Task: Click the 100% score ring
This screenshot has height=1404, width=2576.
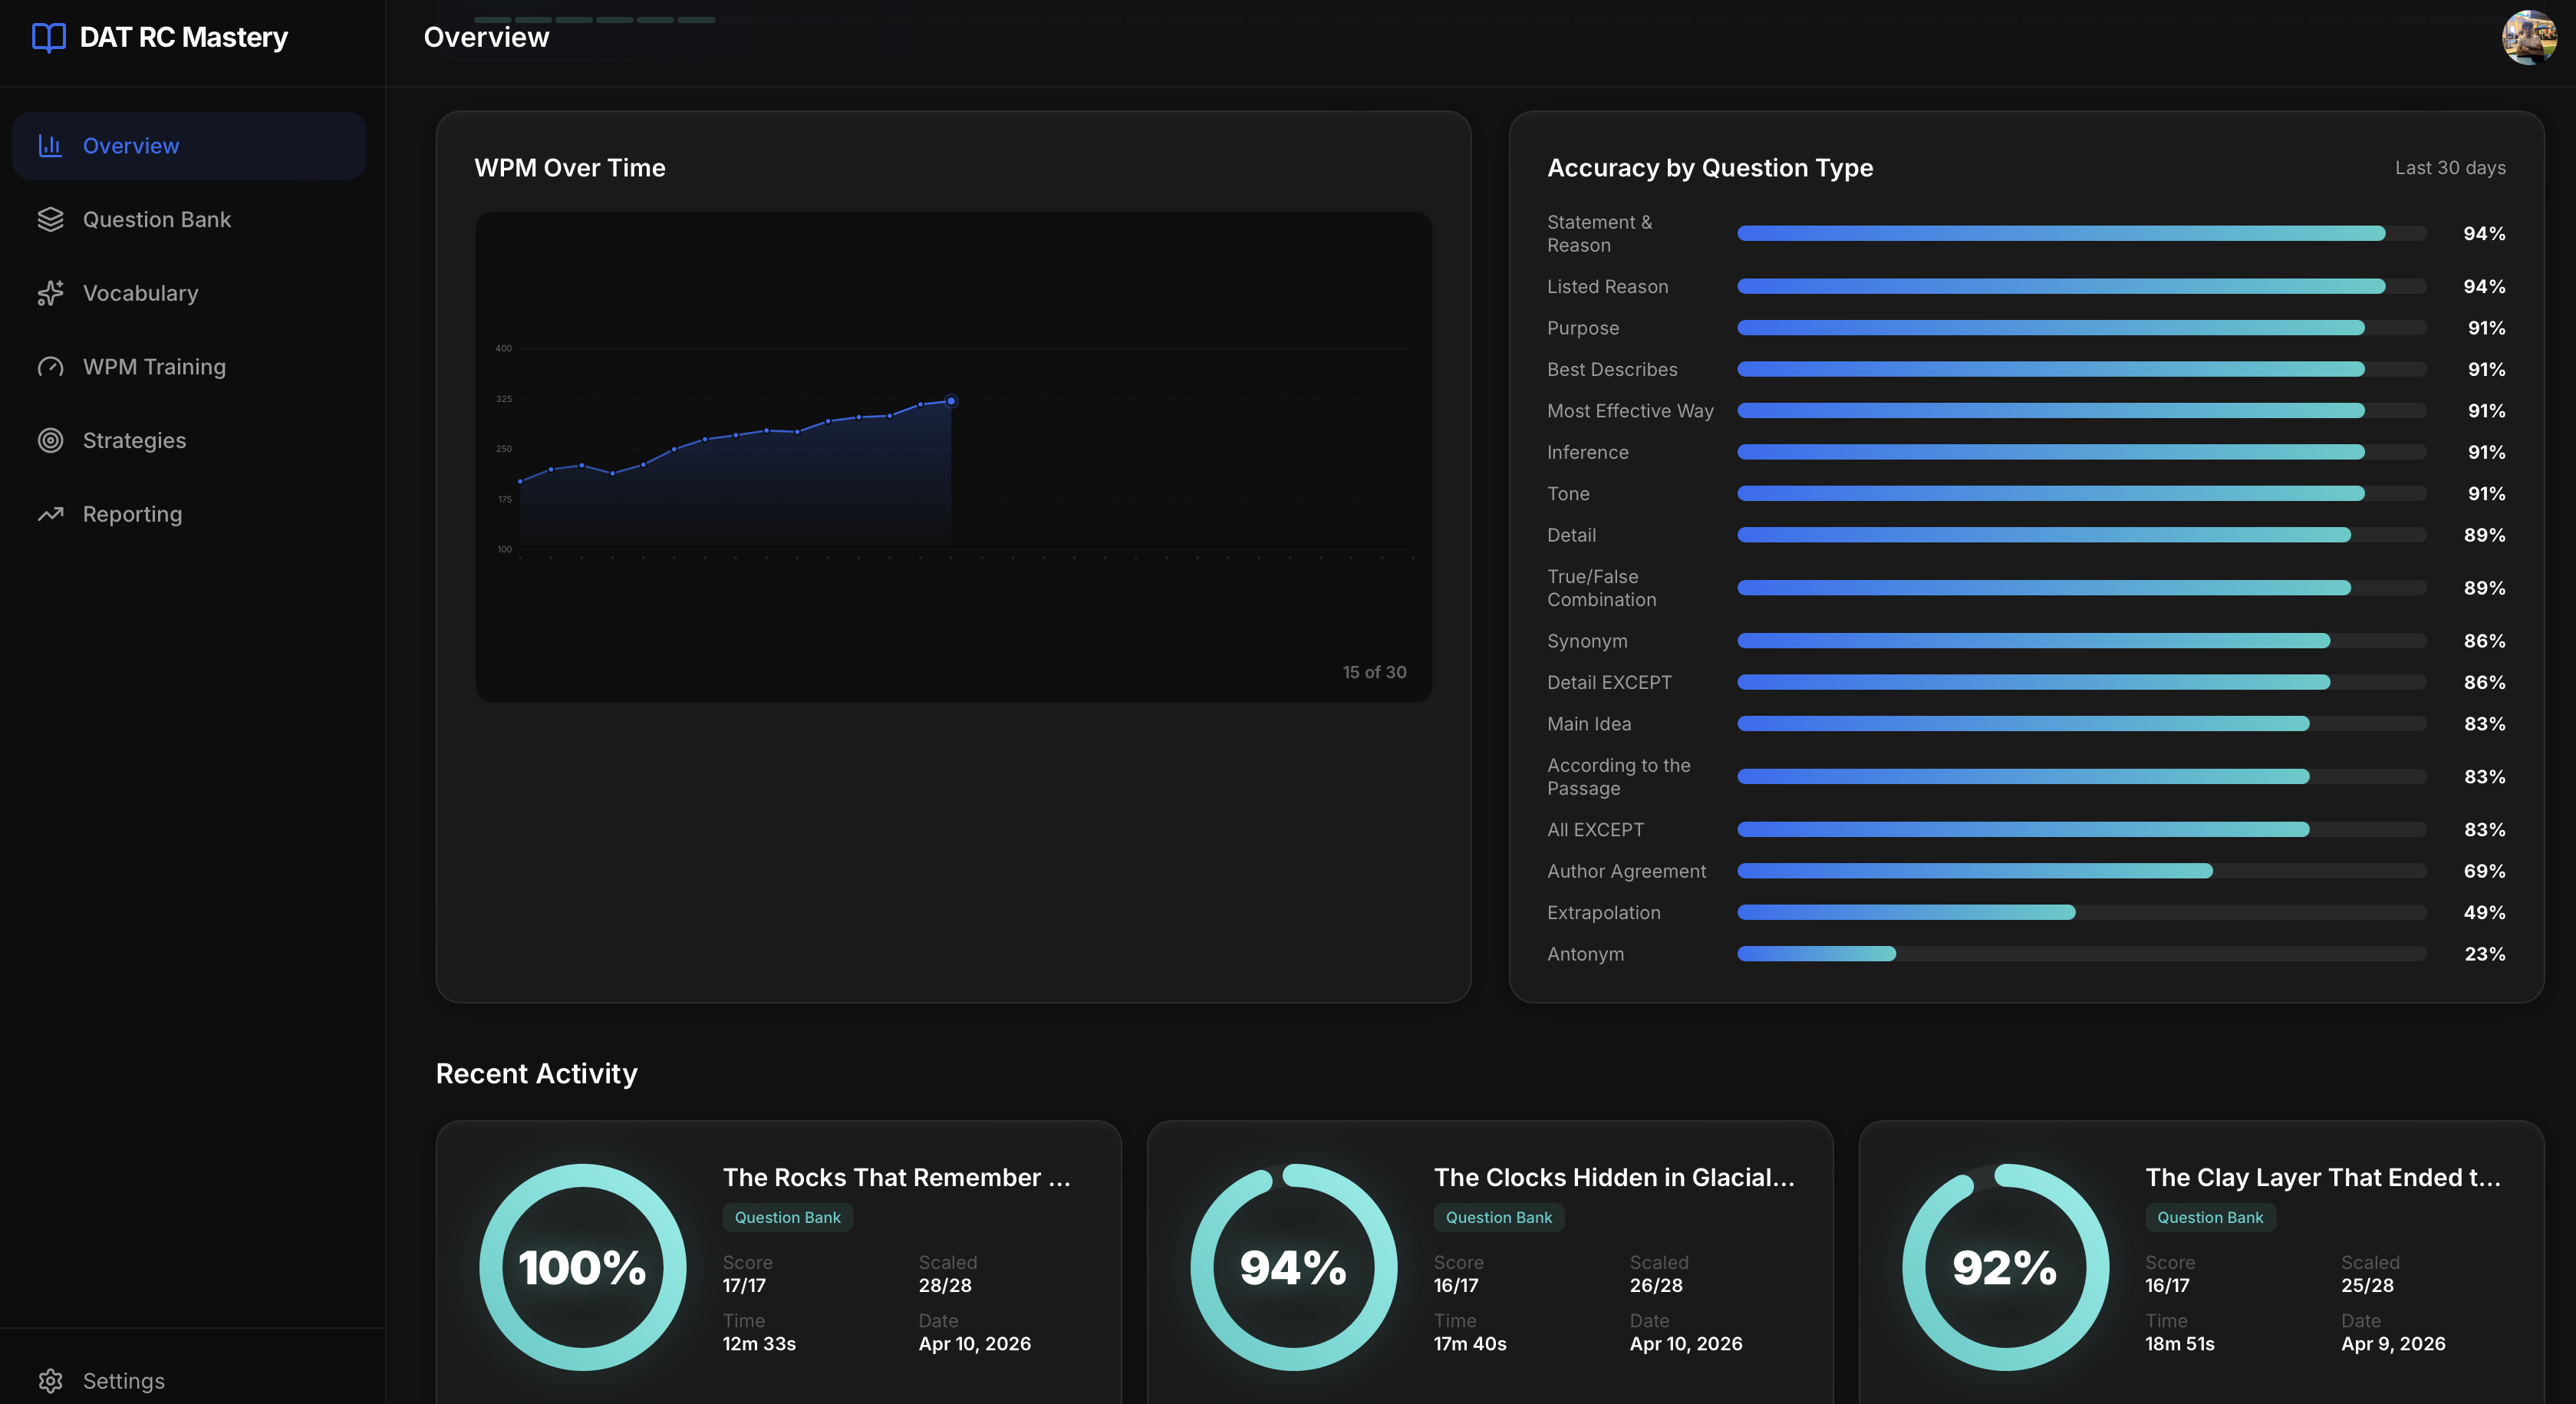Action: tap(582, 1267)
